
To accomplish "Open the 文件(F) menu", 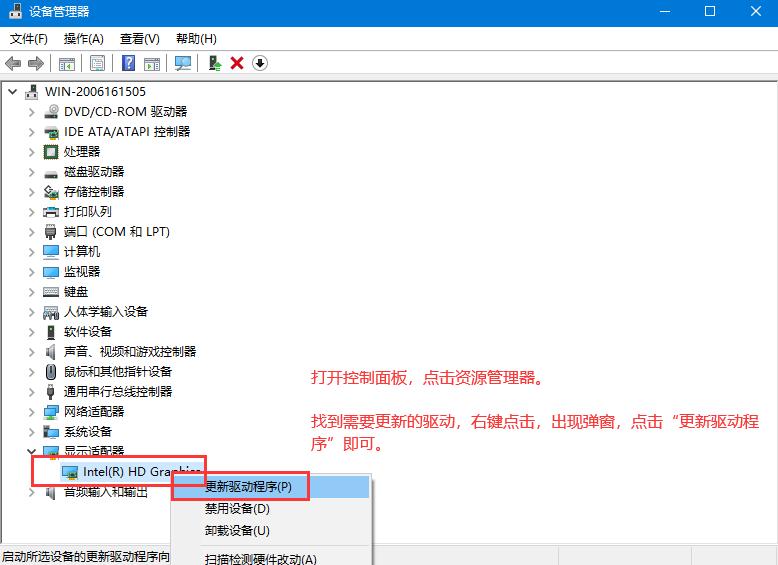I will pos(29,39).
